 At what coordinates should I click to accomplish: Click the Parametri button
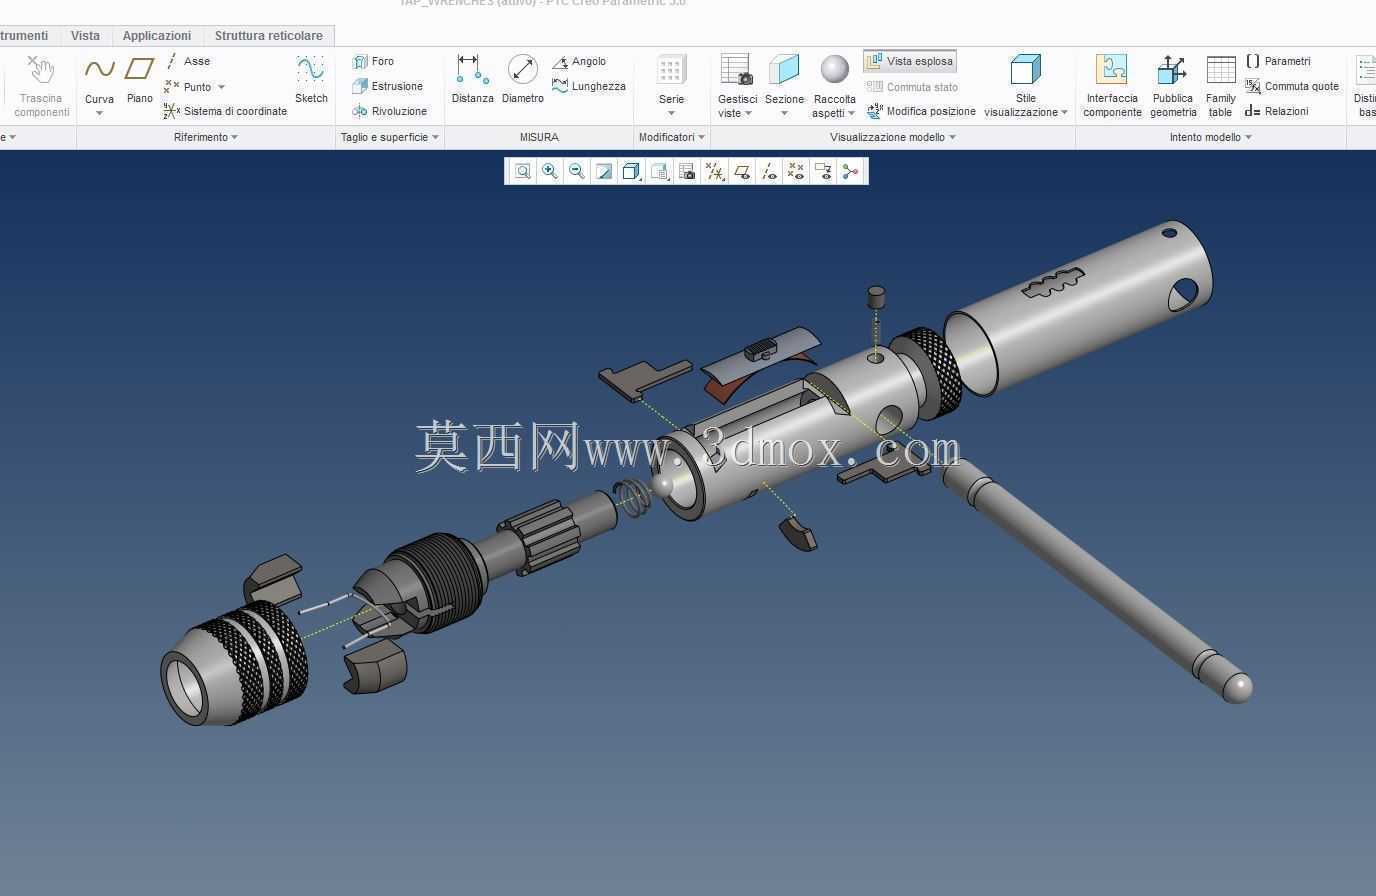click(1277, 61)
